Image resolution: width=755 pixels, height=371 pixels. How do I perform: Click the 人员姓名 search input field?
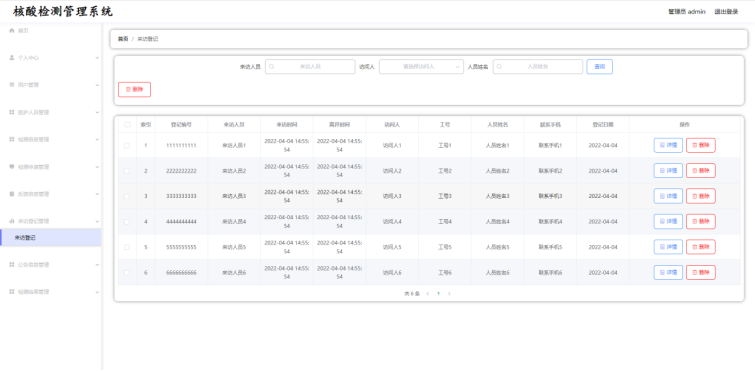[x=538, y=67]
